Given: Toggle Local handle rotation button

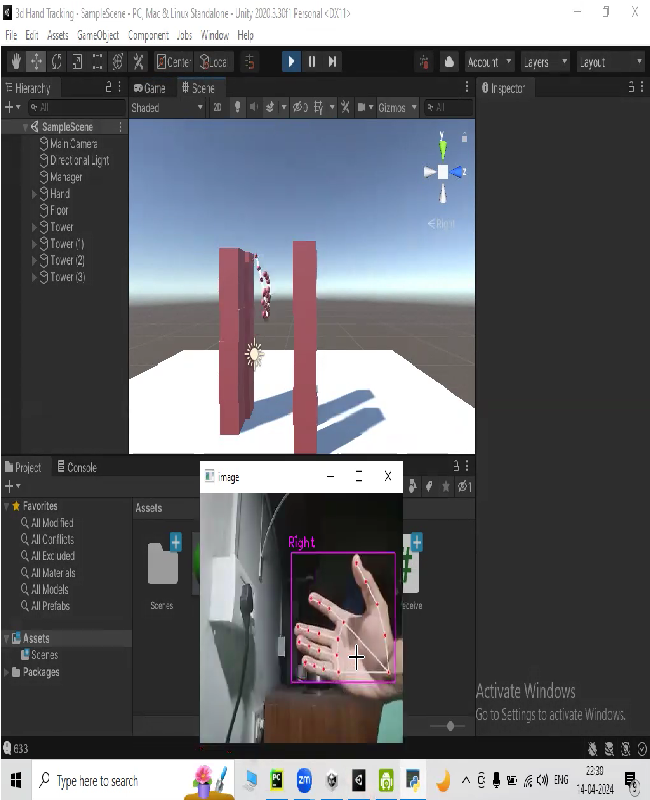Looking at the screenshot, I should (x=214, y=62).
